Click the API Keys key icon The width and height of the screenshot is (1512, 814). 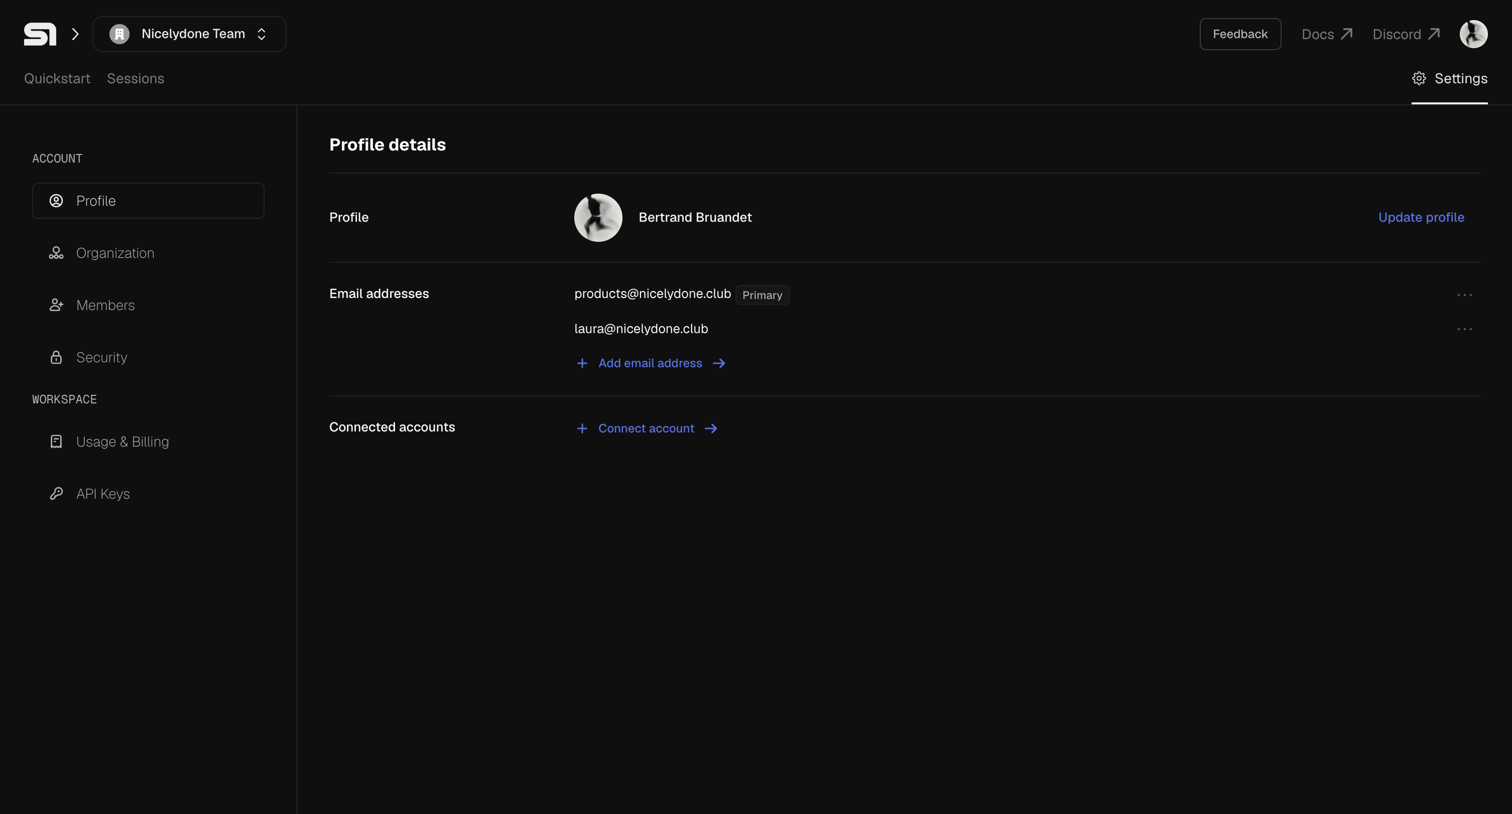56,493
